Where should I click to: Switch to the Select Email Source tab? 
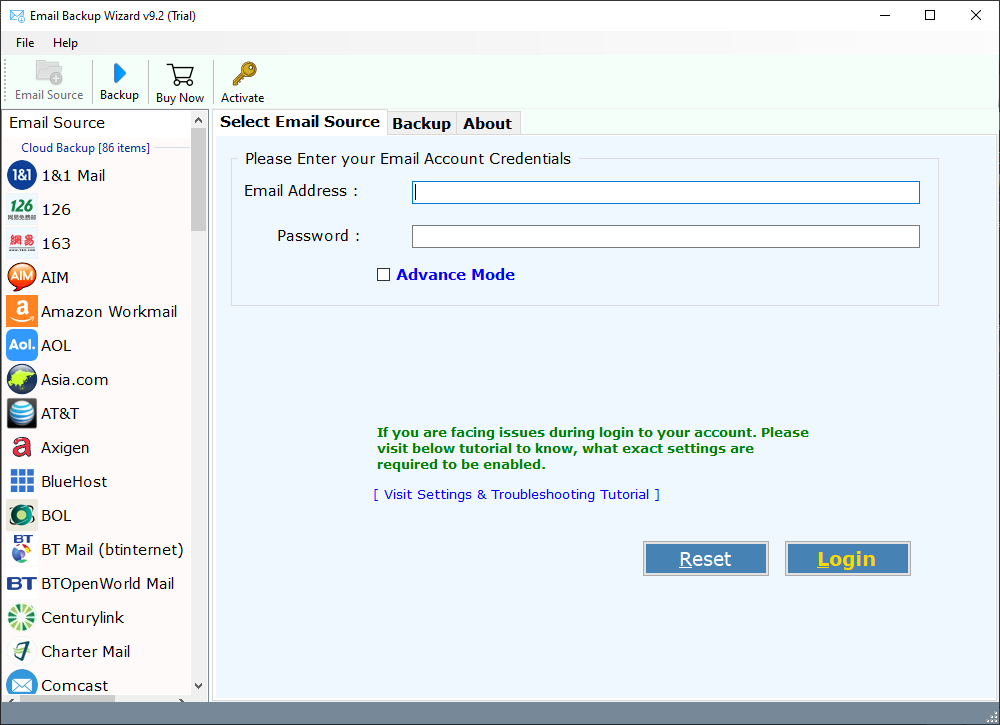[x=300, y=122]
